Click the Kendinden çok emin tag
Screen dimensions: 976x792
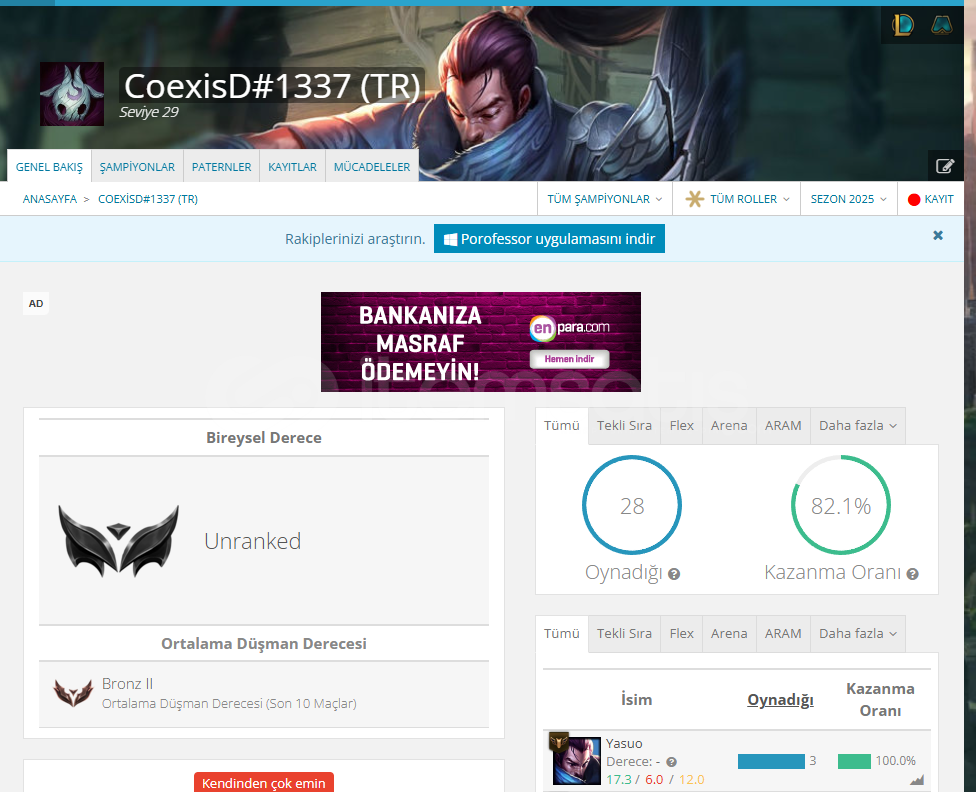(x=263, y=783)
